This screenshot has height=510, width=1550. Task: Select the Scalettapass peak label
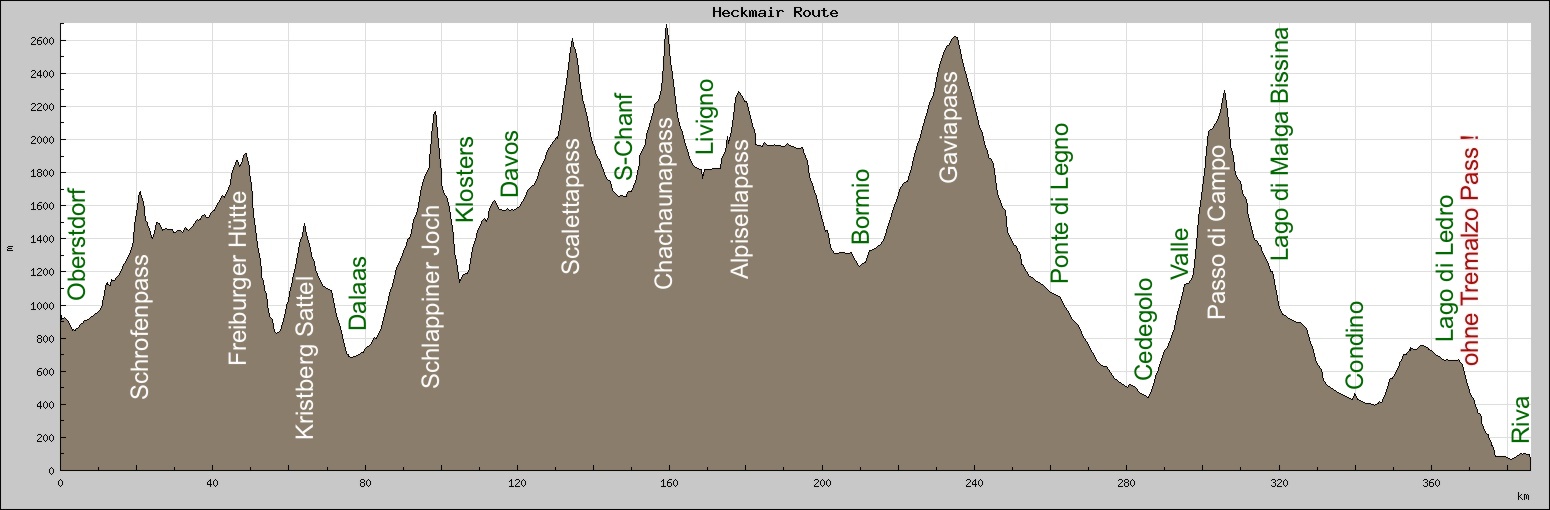point(570,207)
